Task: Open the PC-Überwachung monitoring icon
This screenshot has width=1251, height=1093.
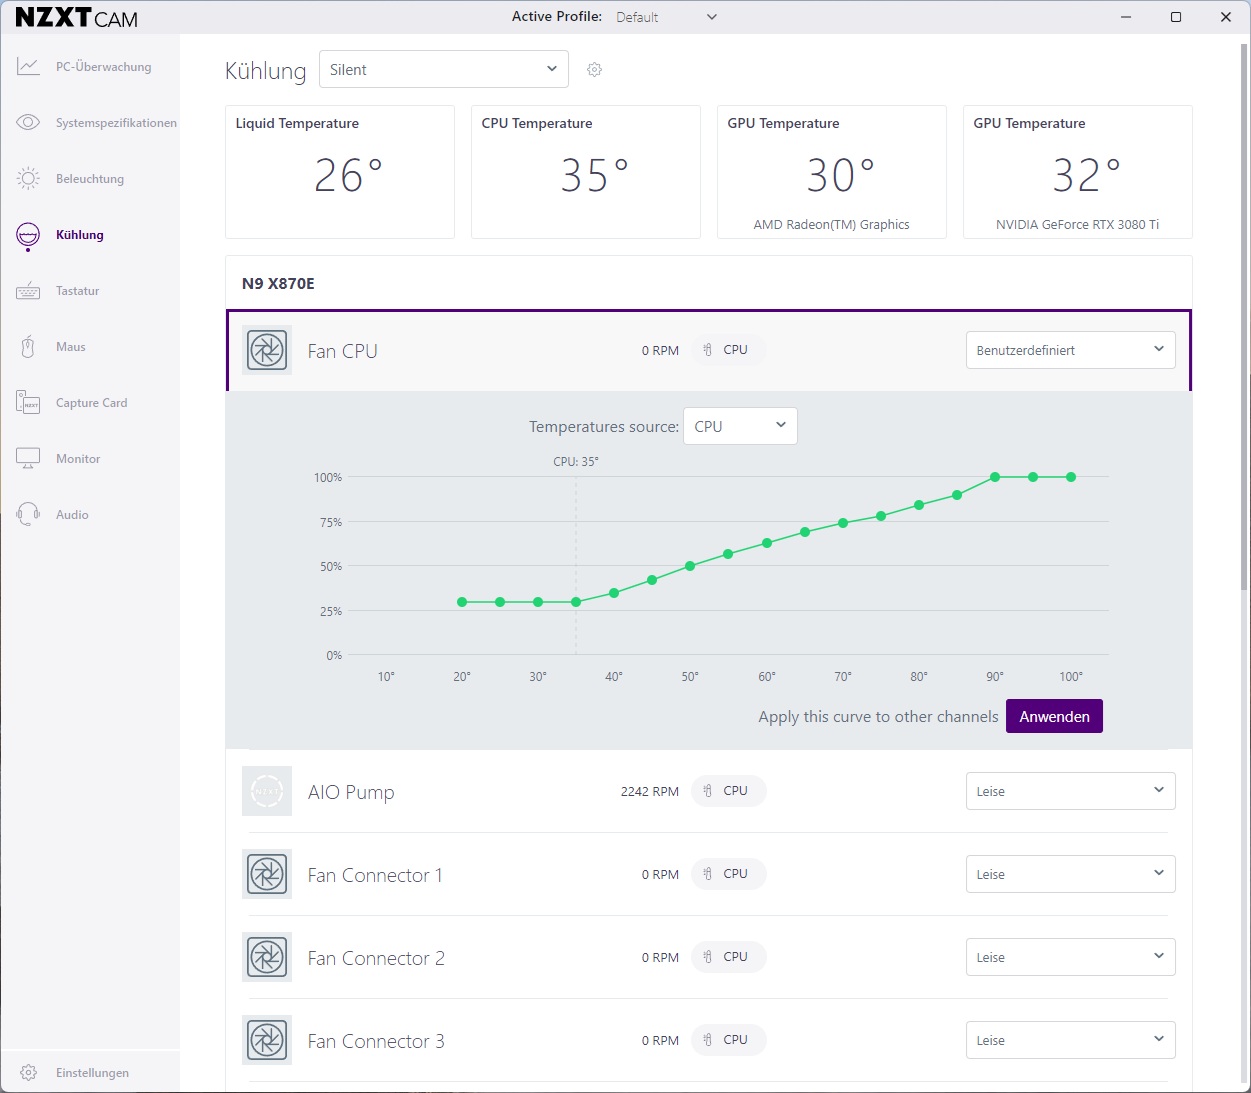Action: click(x=28, y=67)
